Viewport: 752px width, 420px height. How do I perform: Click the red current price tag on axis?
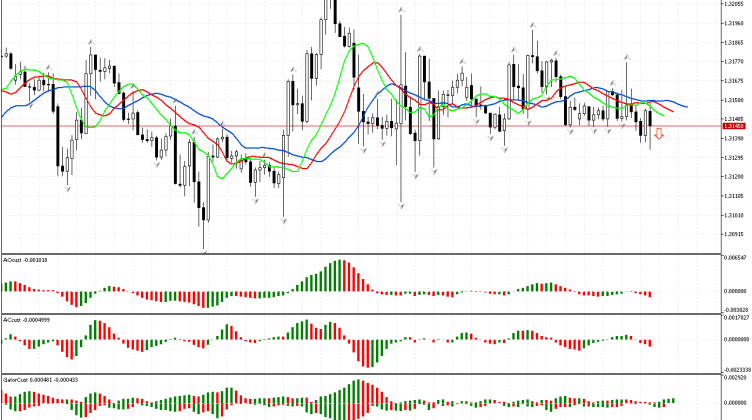tap(734, 126)
